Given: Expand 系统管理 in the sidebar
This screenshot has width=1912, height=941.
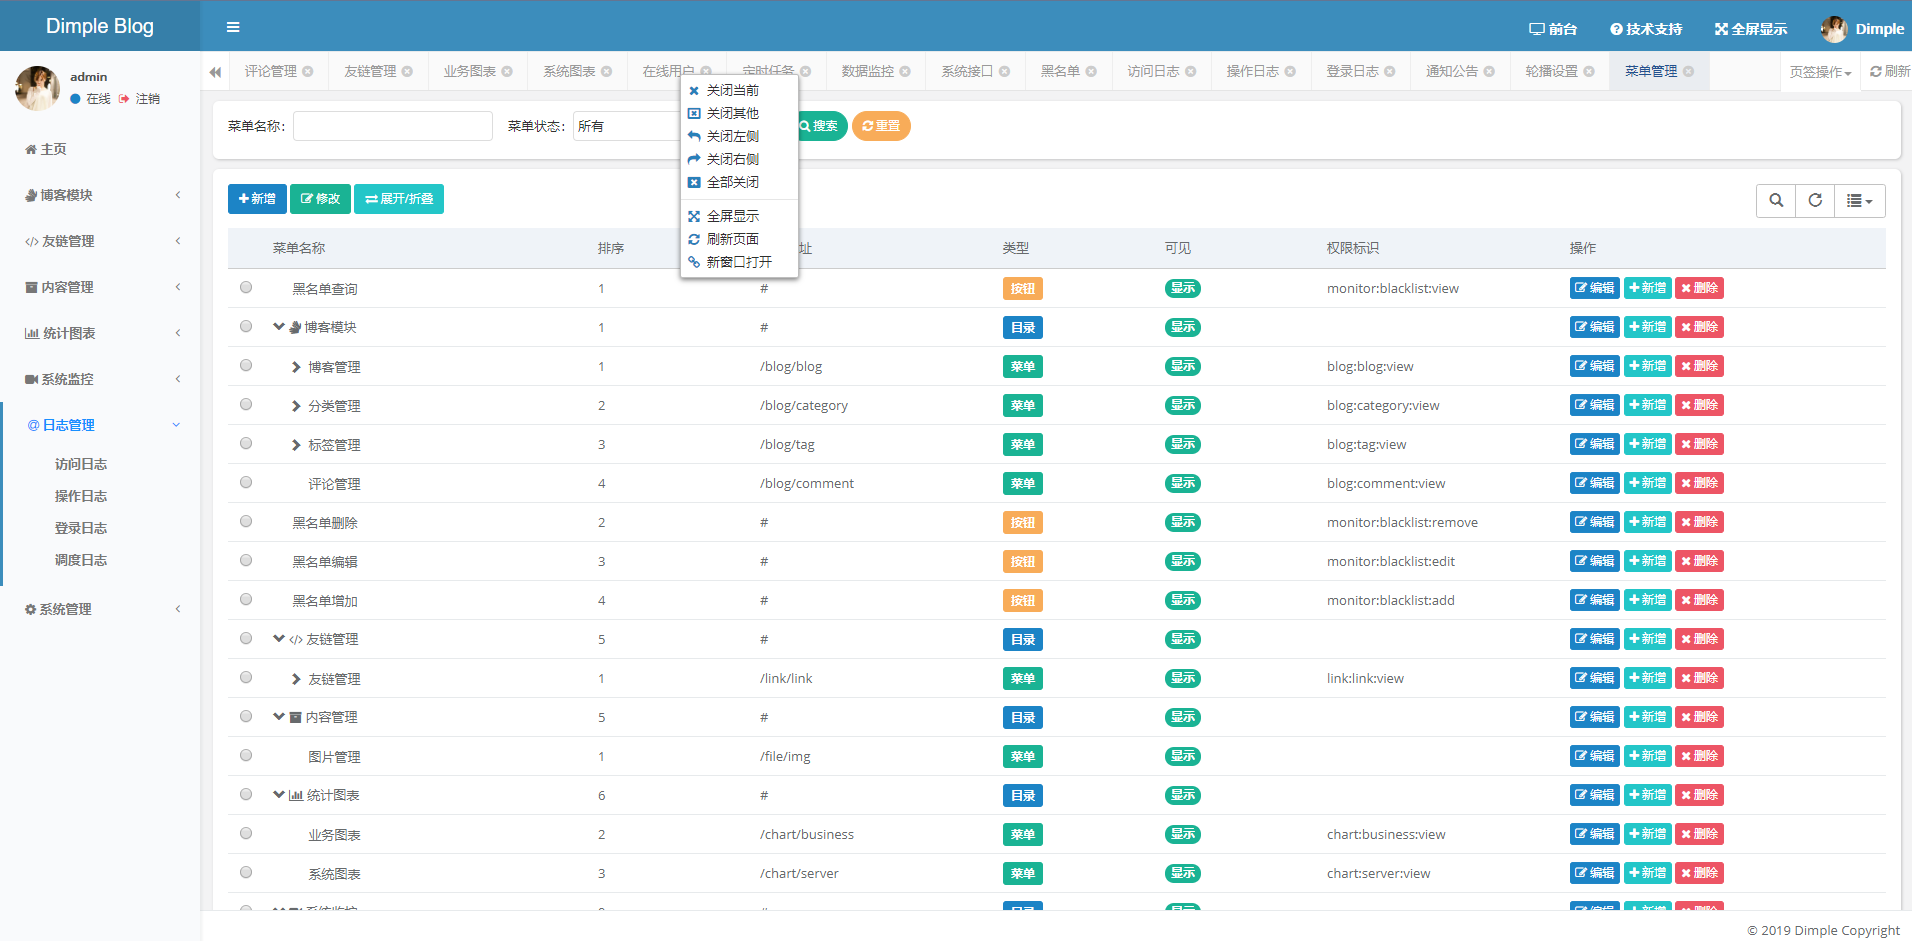Looking at the screenshot, I should coord(100,609).
